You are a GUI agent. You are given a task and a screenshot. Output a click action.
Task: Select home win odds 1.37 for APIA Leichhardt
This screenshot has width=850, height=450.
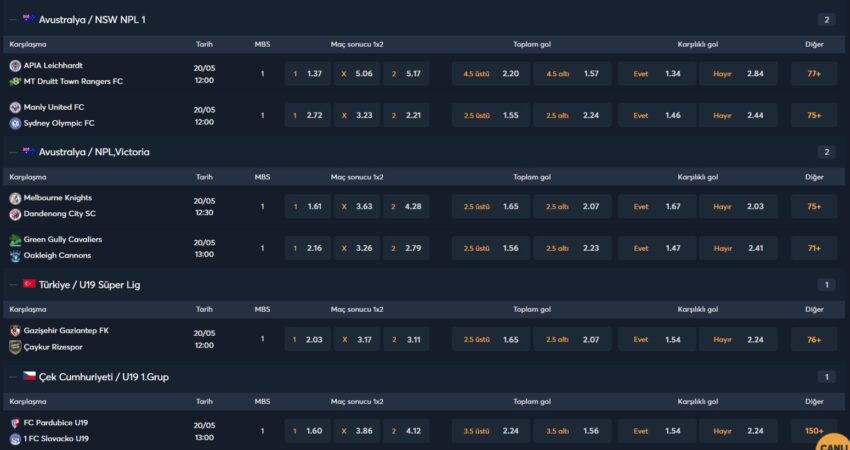[x=308, y=74]
